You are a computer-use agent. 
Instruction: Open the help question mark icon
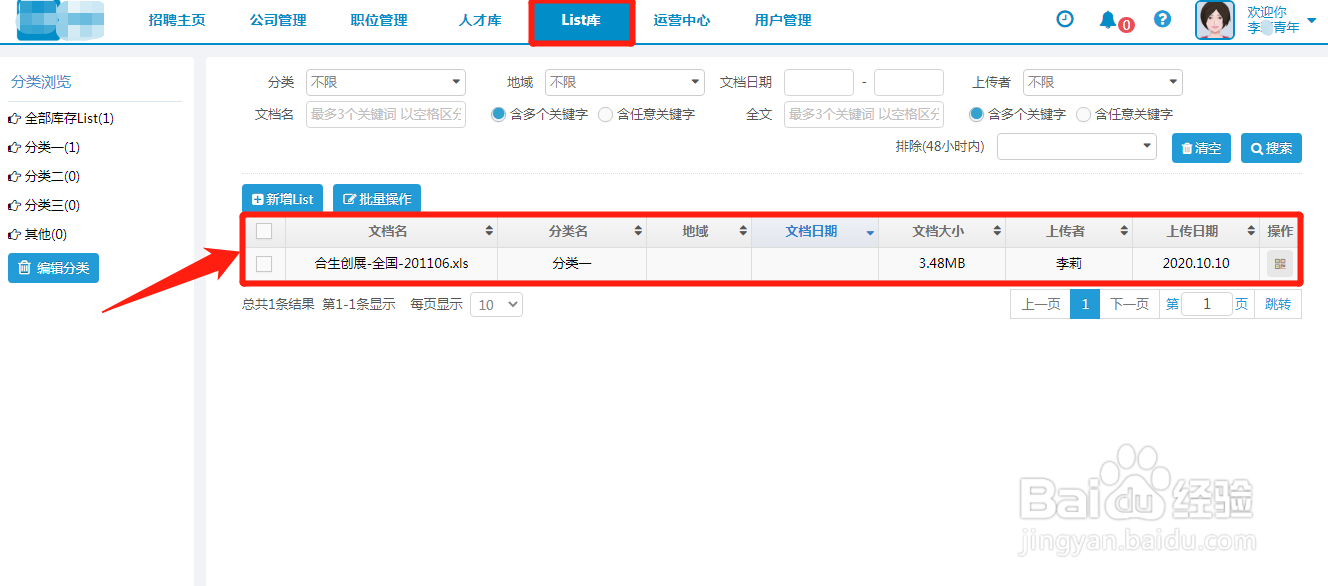click(x=1161, y=18)
